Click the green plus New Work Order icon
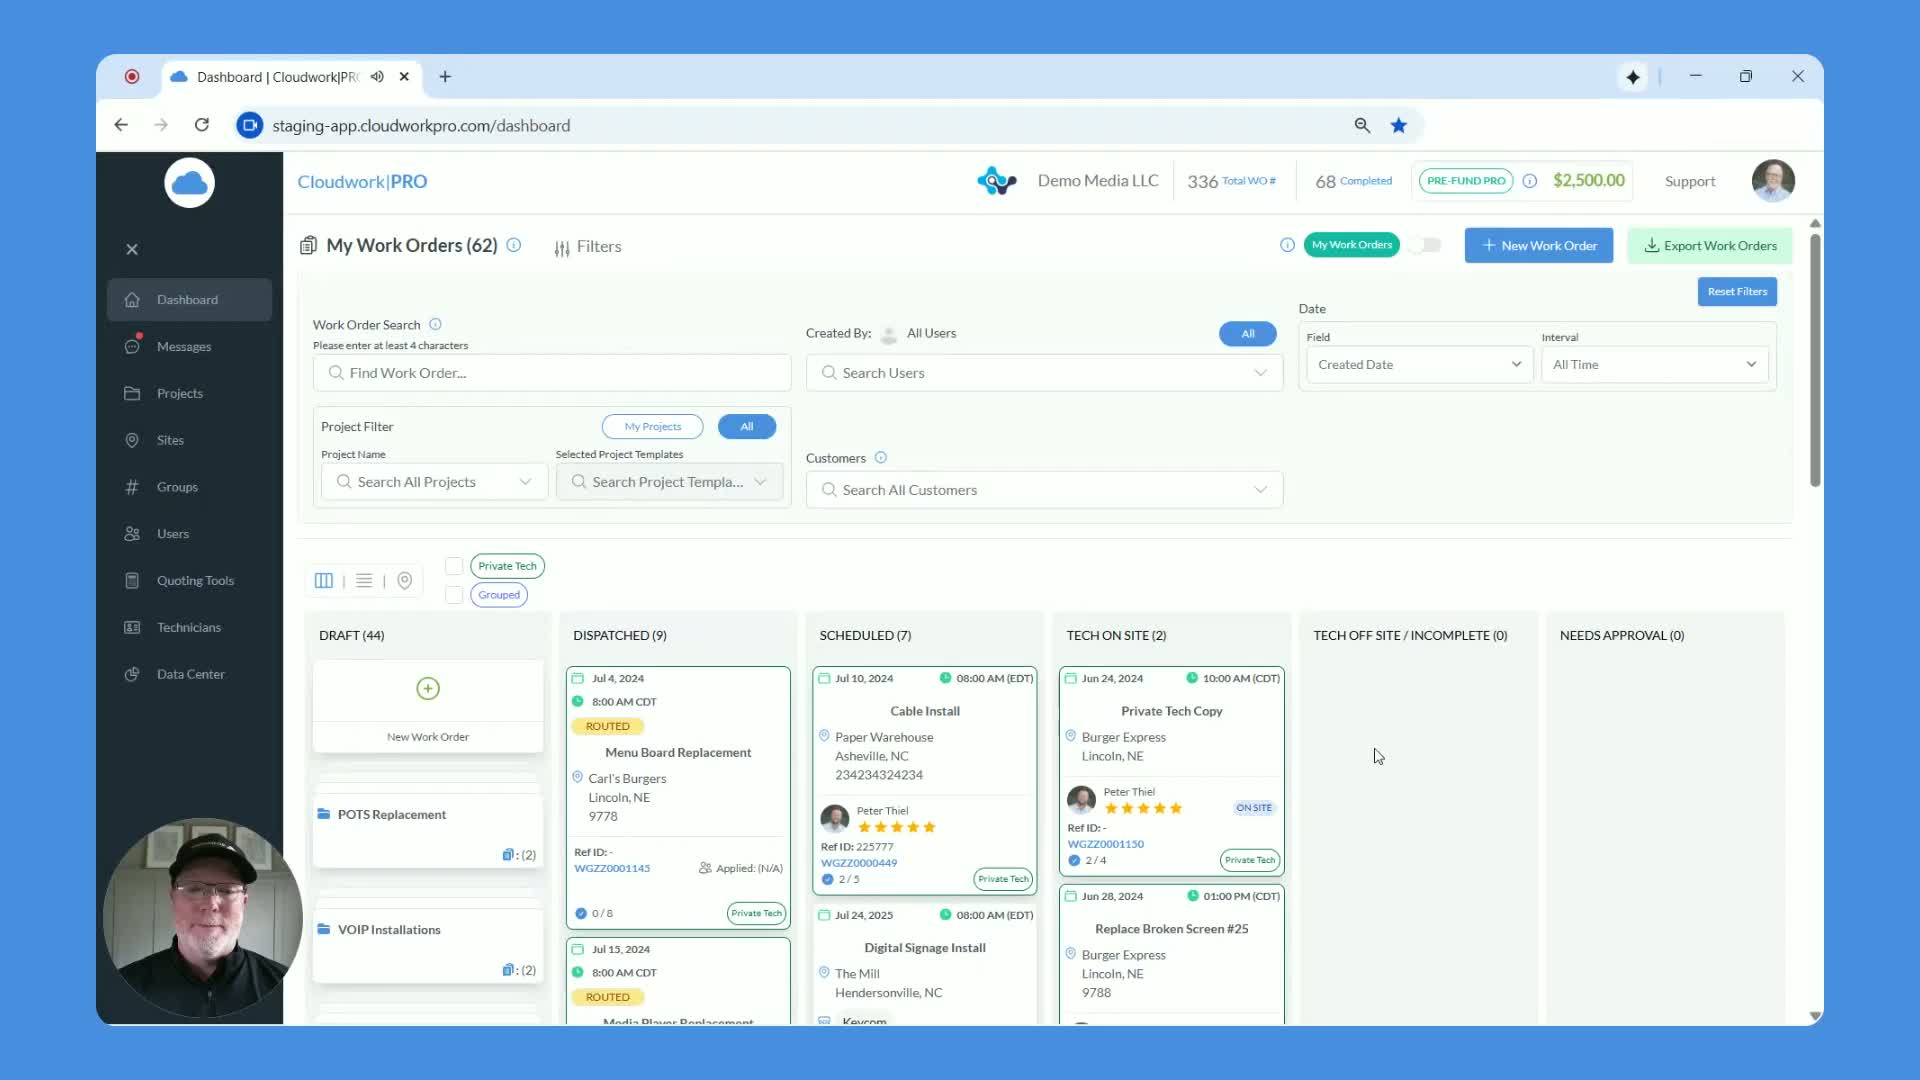The width and height of the screenshot is (1920, 1080). point(428,689)
